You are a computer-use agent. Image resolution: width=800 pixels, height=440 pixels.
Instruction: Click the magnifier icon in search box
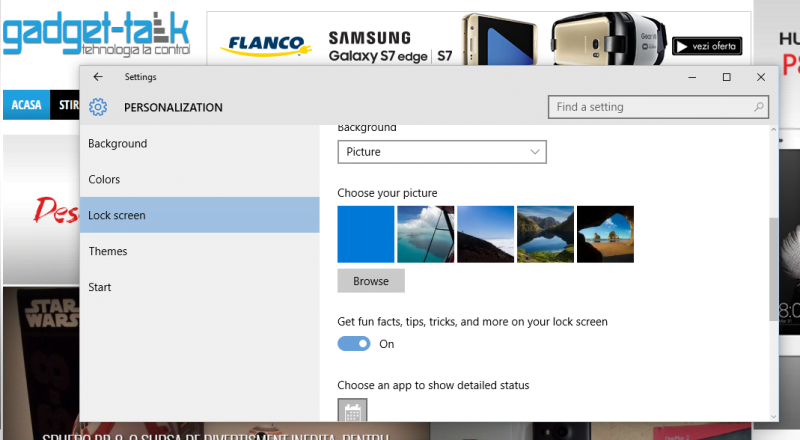[759, 107]
